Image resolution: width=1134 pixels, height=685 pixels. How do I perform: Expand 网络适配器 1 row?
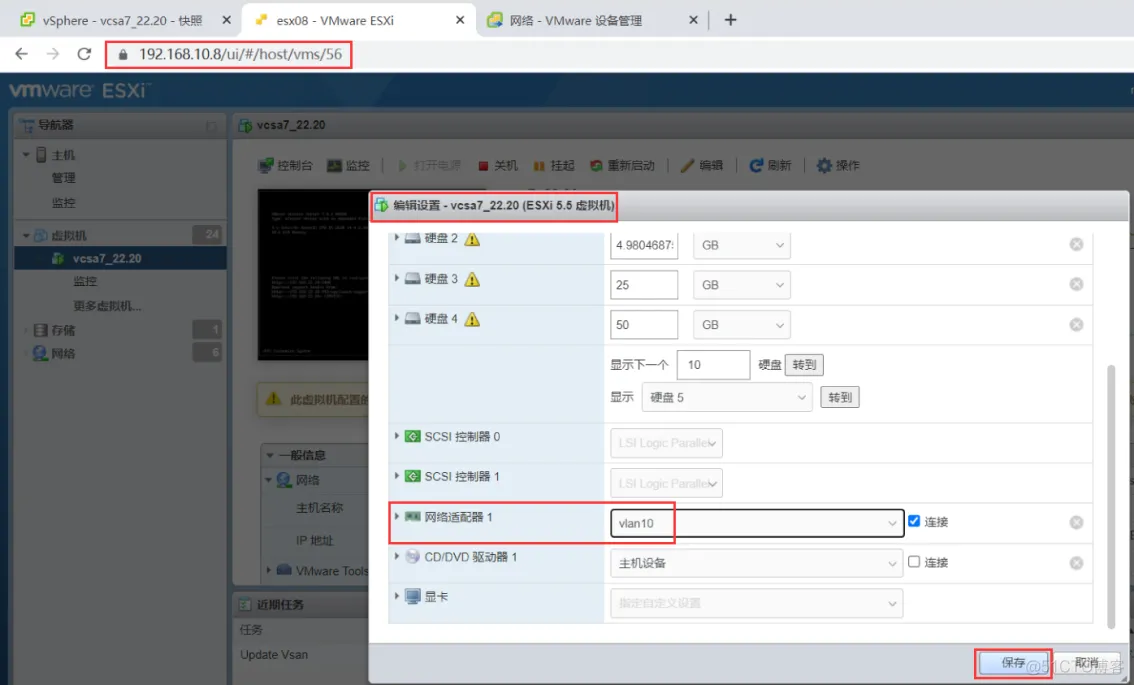[x=396, y=516]
